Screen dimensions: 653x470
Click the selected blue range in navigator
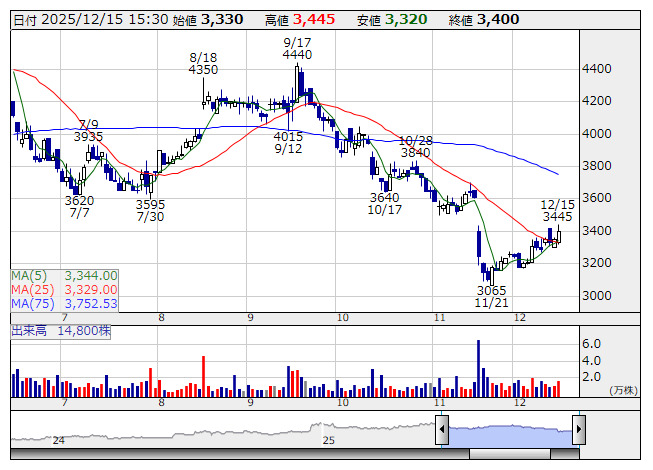510,435
